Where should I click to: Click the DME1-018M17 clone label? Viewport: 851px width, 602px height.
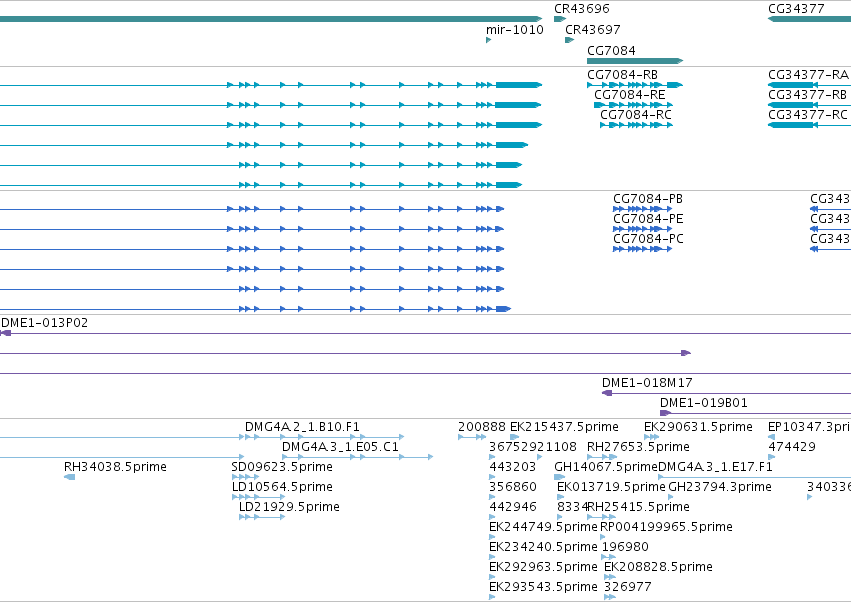[x=647, y=383]
